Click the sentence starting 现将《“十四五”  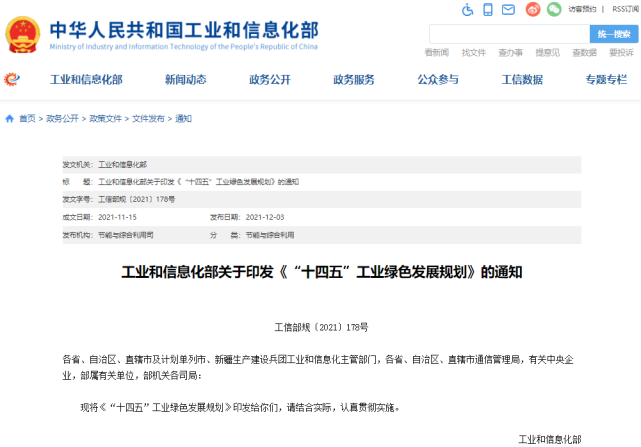[x=240, y=407]
